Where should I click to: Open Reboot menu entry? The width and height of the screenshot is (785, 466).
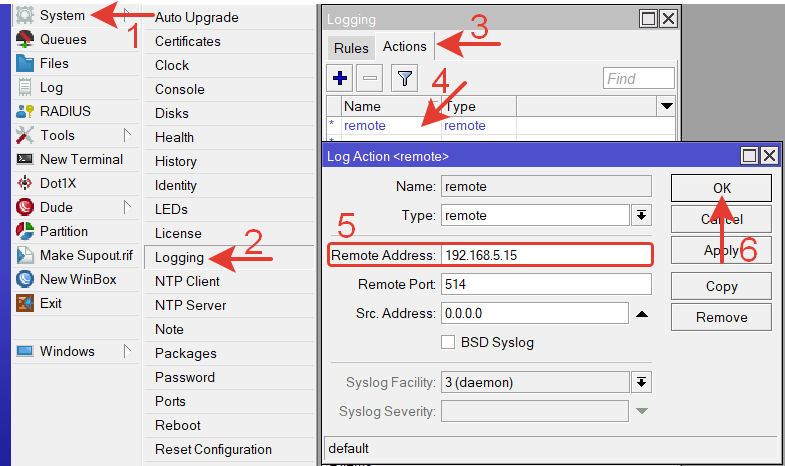pos(229,425)
